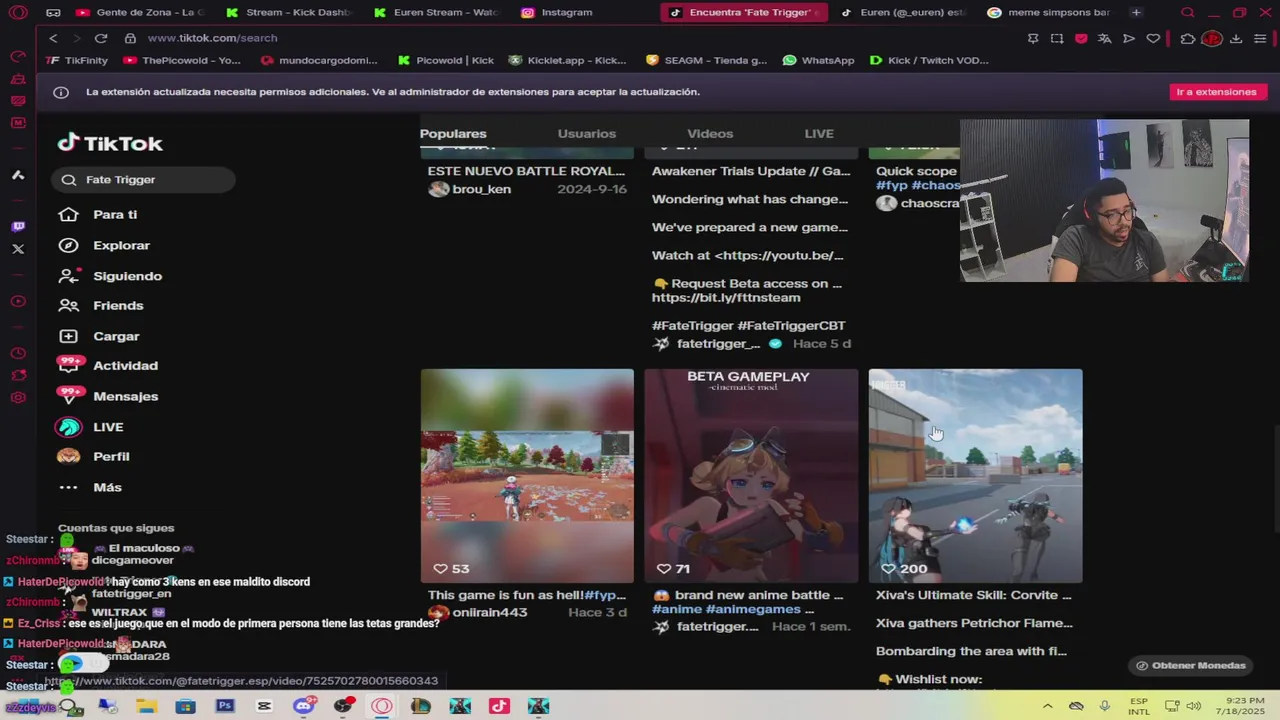Image resolution: width=1280 pixels, height=720 pixels.
Task: Click the Fate Trigger search field
Action: (x=143, y=180)
